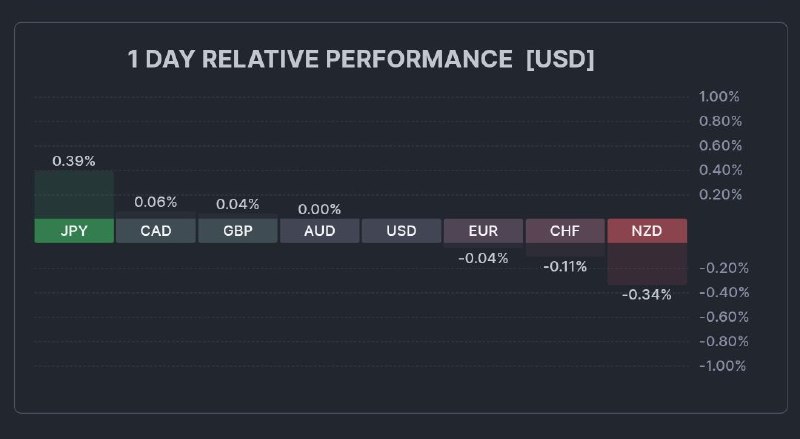The height and width of the screenshot is (439, 800).
Task: Click the red NZD performance bar
Action: click(647, 264)
